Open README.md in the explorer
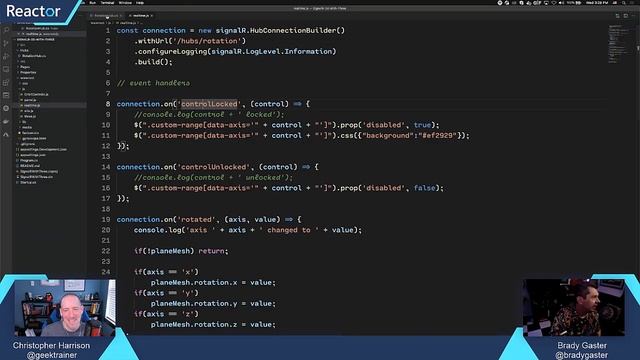This screenshot has height=360, width=640. click(30, 166)
